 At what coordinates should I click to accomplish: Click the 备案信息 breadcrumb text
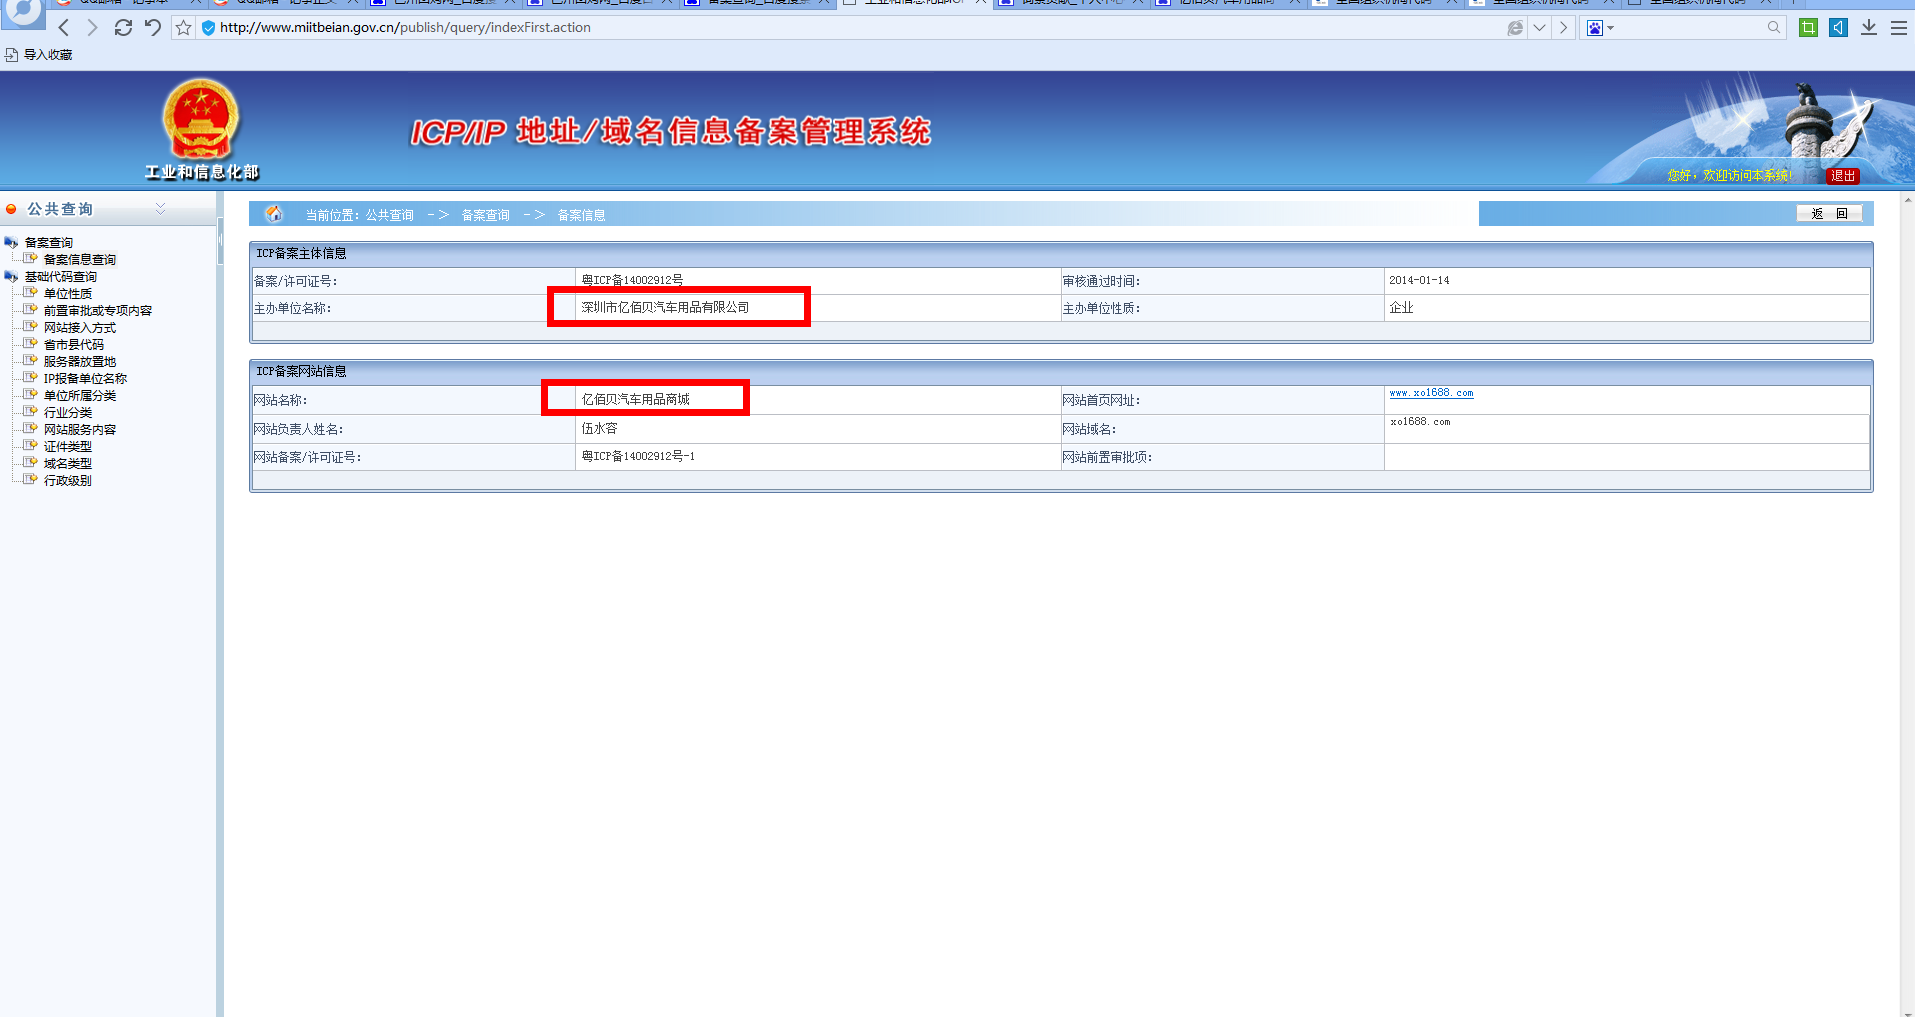[x=581, y=215]
